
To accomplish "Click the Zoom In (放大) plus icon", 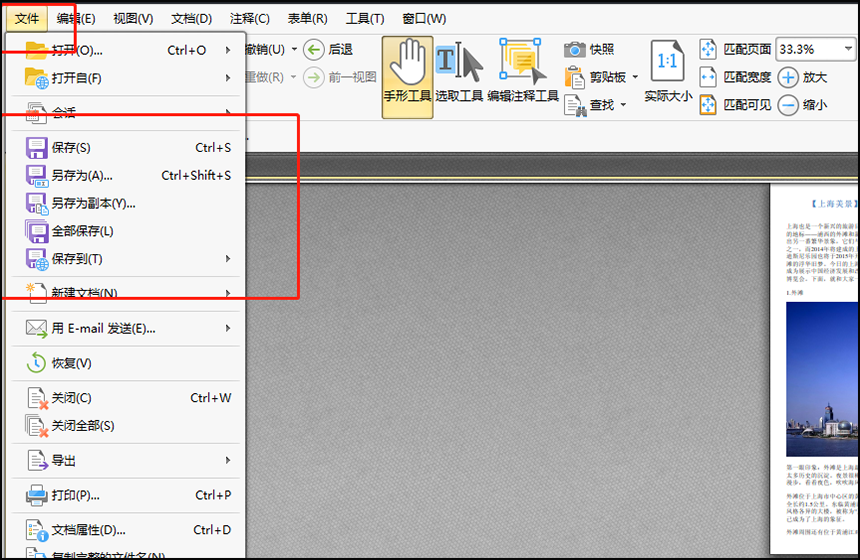I will (789, 77).
